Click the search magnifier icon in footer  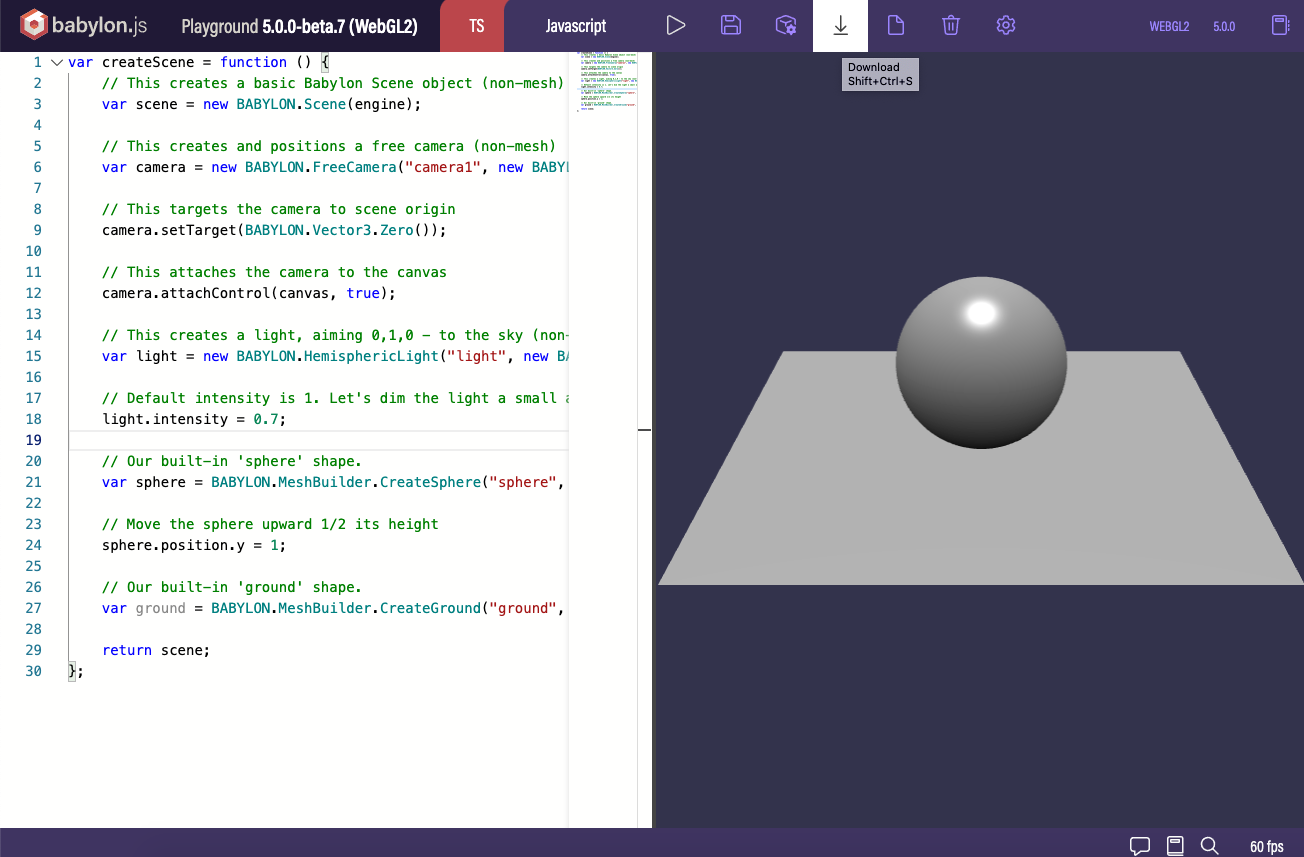click(1210, 846)
